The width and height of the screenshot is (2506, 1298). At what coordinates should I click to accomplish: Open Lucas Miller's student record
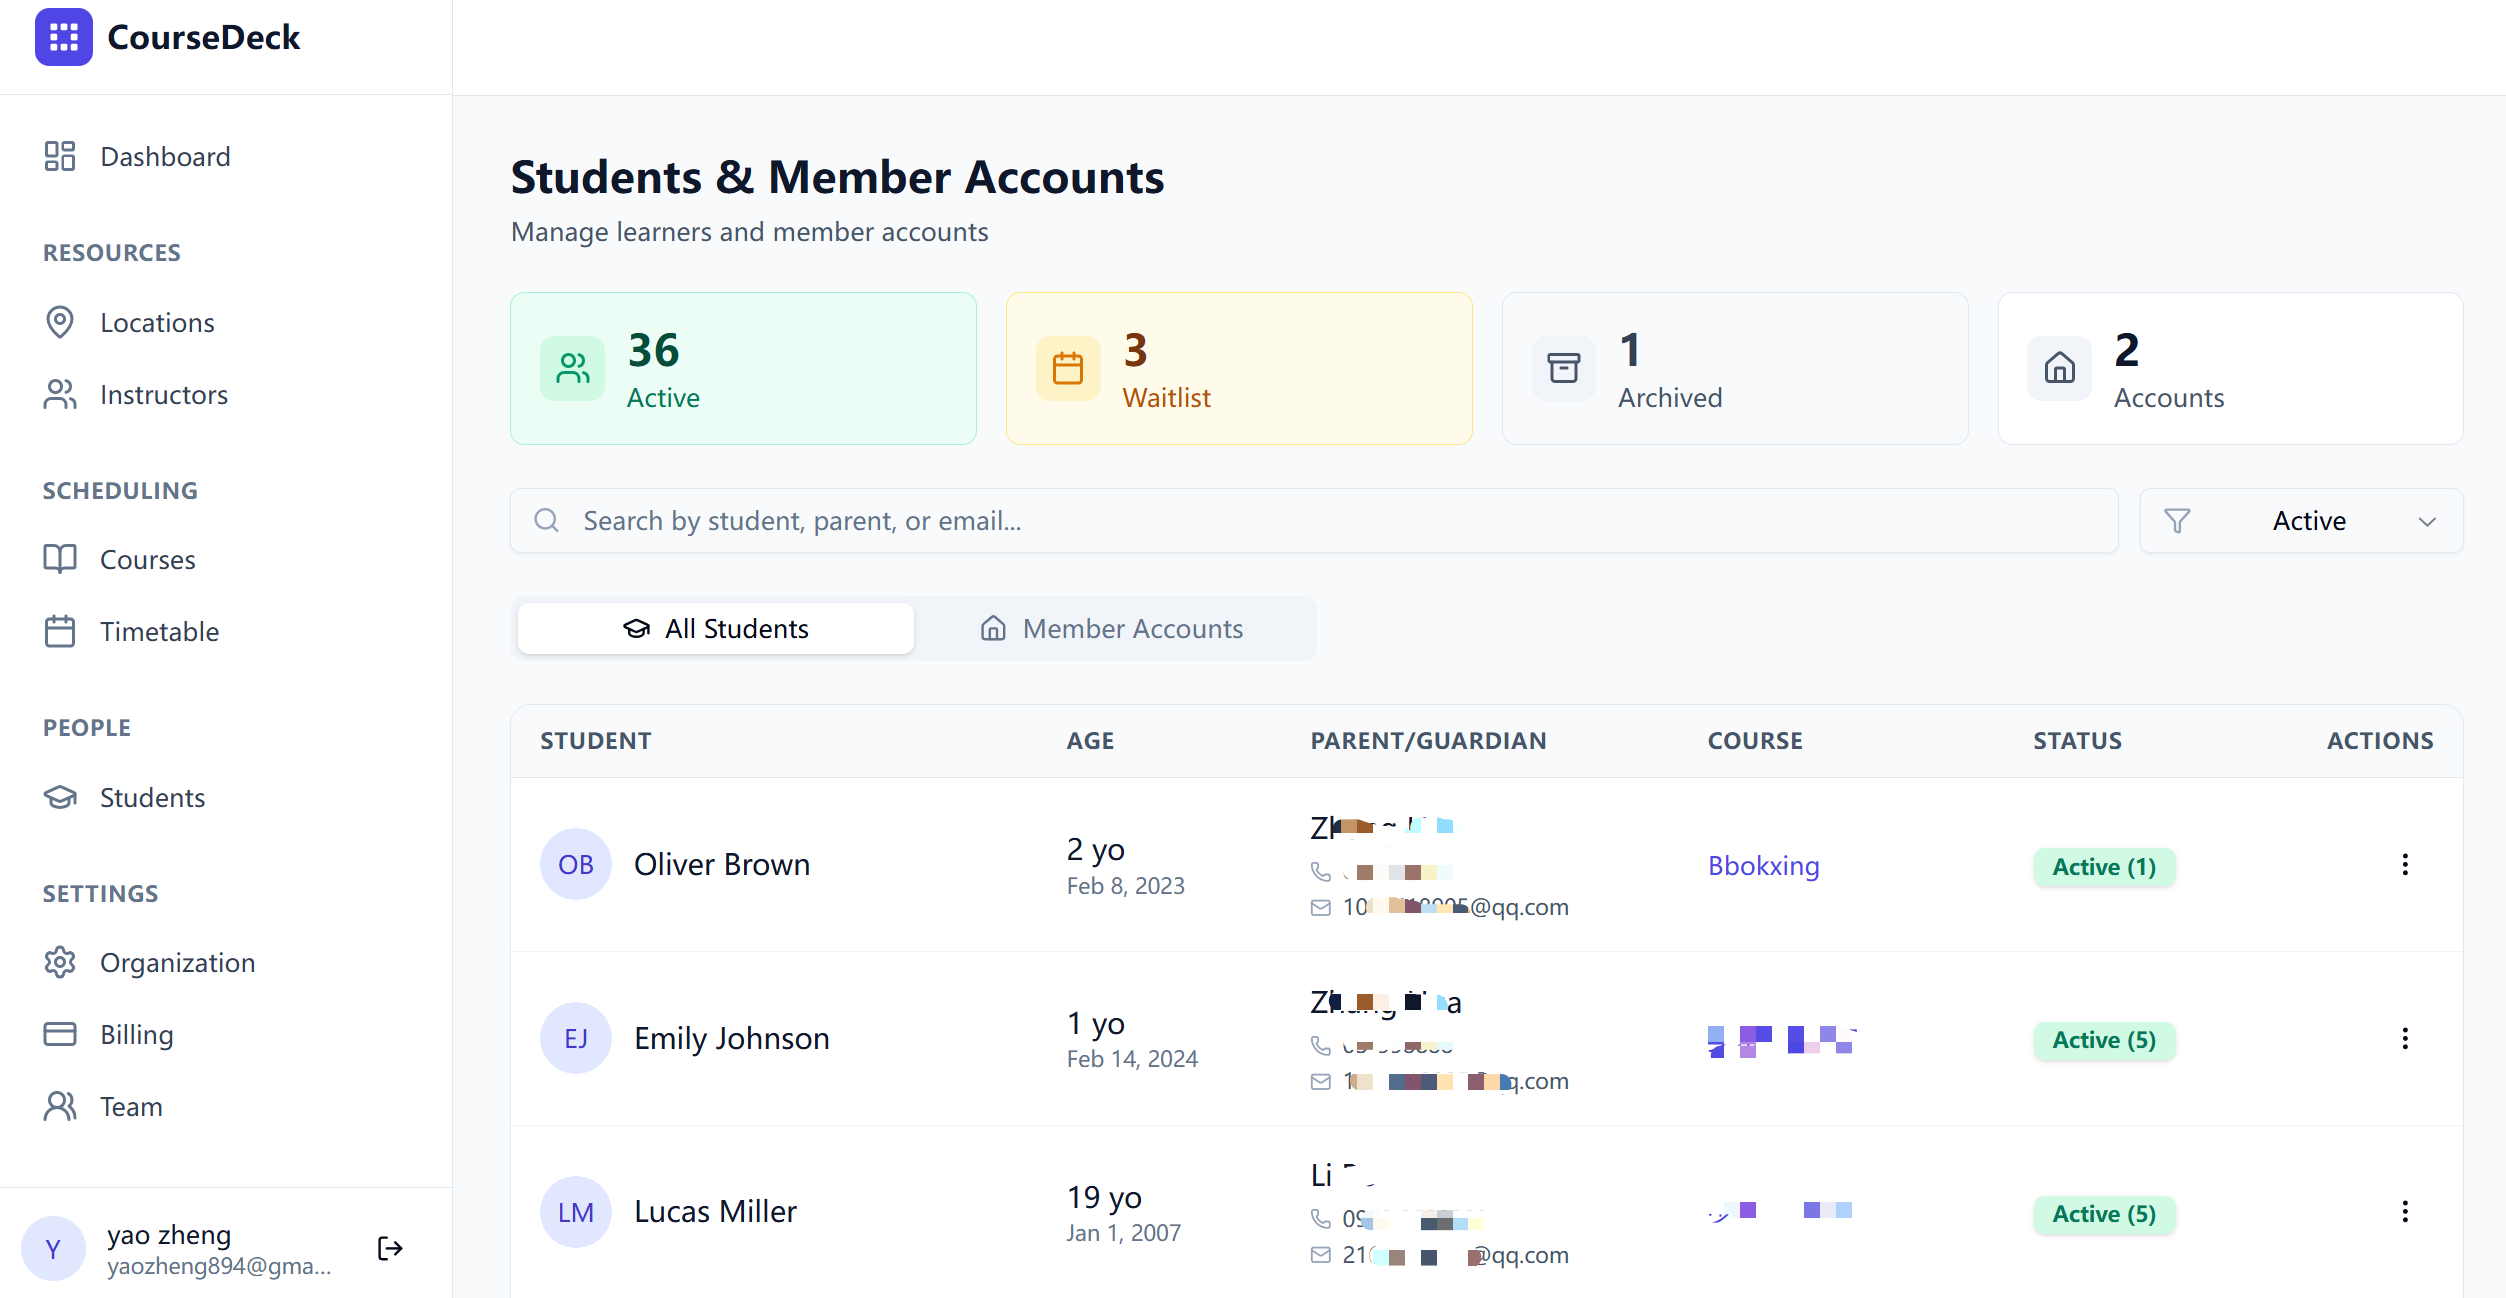coord(715,1212)
